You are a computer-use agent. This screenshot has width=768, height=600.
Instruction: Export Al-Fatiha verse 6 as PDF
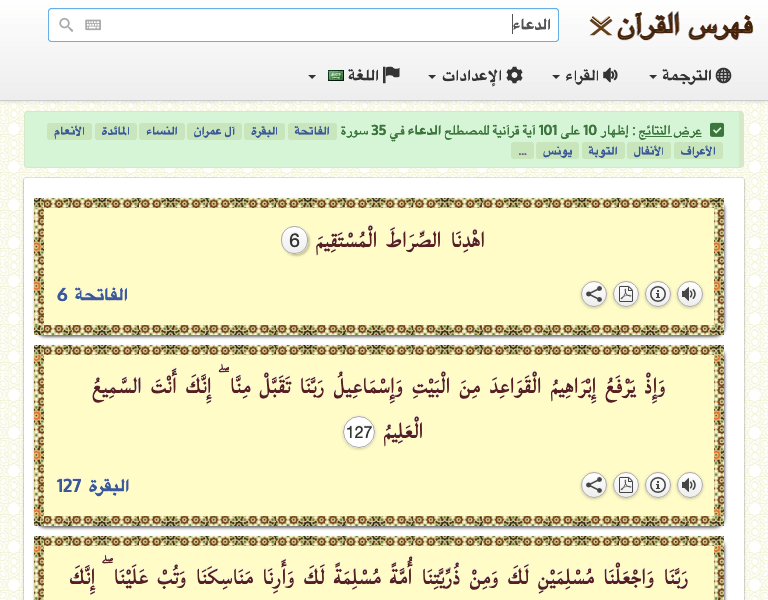tap(626, 294)
